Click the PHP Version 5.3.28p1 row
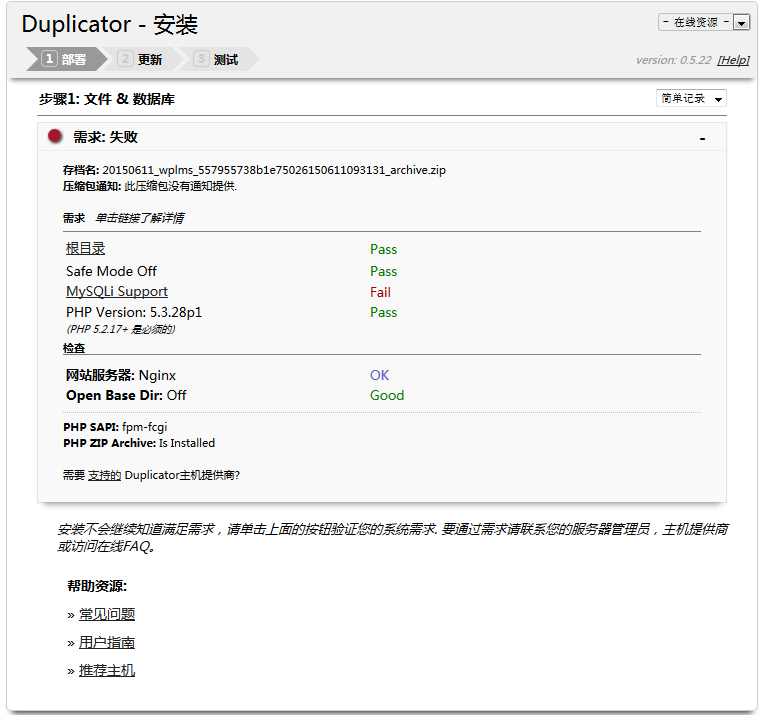The height and width of the screenshot is (715, 760). [134, 312]
